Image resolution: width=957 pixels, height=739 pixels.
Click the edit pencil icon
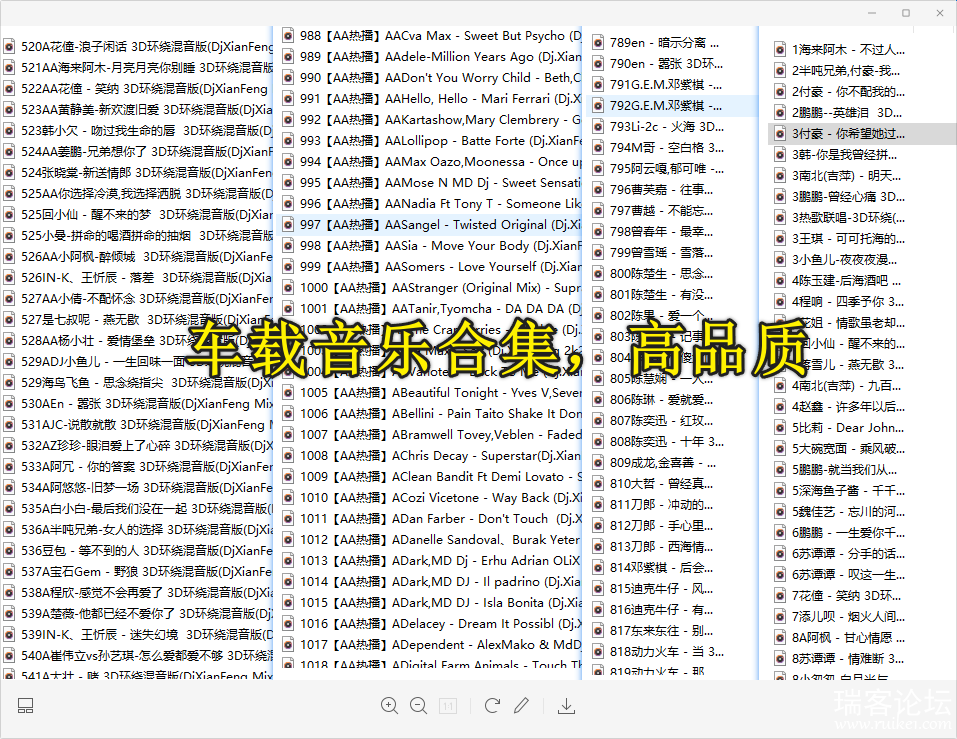pyautogui.click(x=521, y=706)
